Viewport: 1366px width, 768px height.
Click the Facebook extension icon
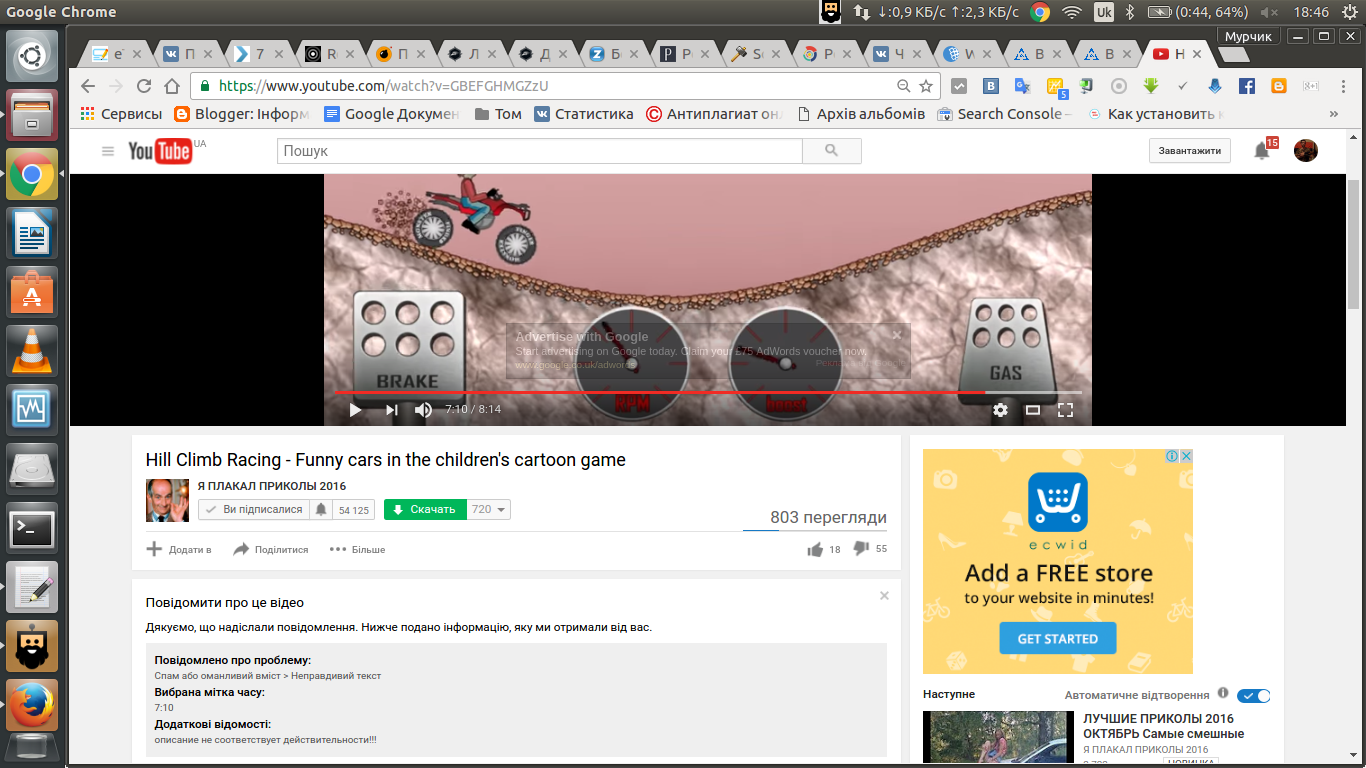[1247, 86]
